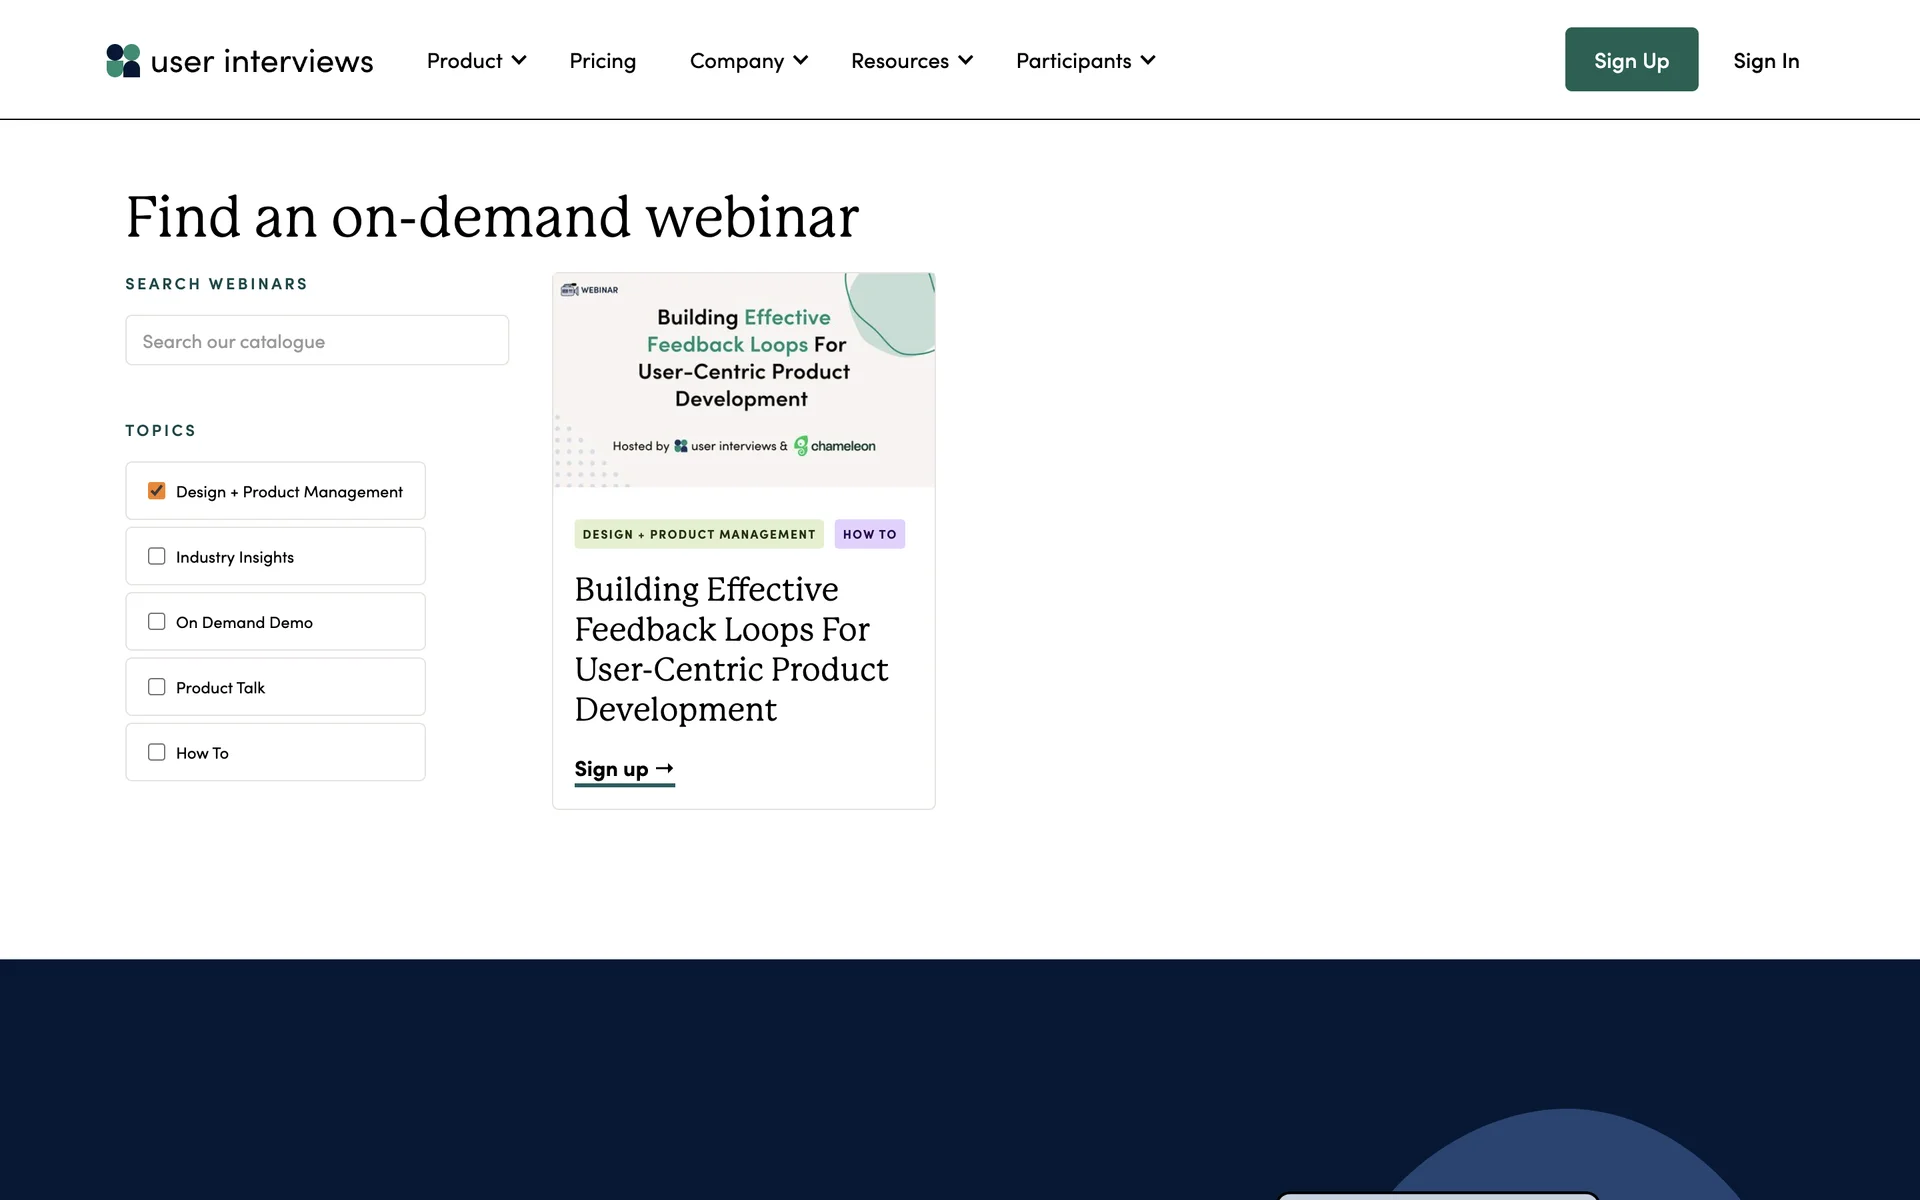
Task: Uncheck the Design + Product Management checkbox
Action: 157,491
